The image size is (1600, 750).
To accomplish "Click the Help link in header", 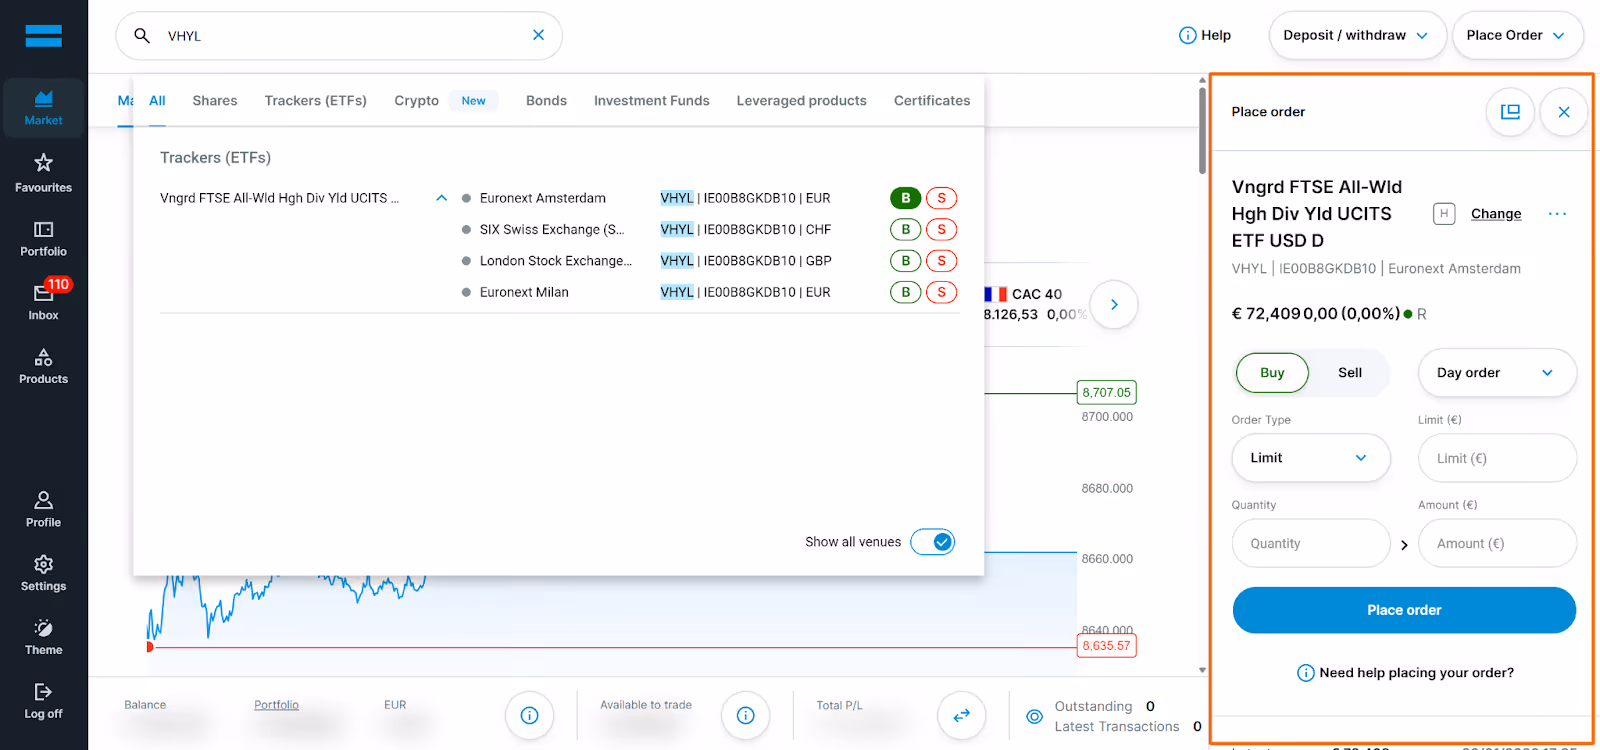I will point(1216,35).
